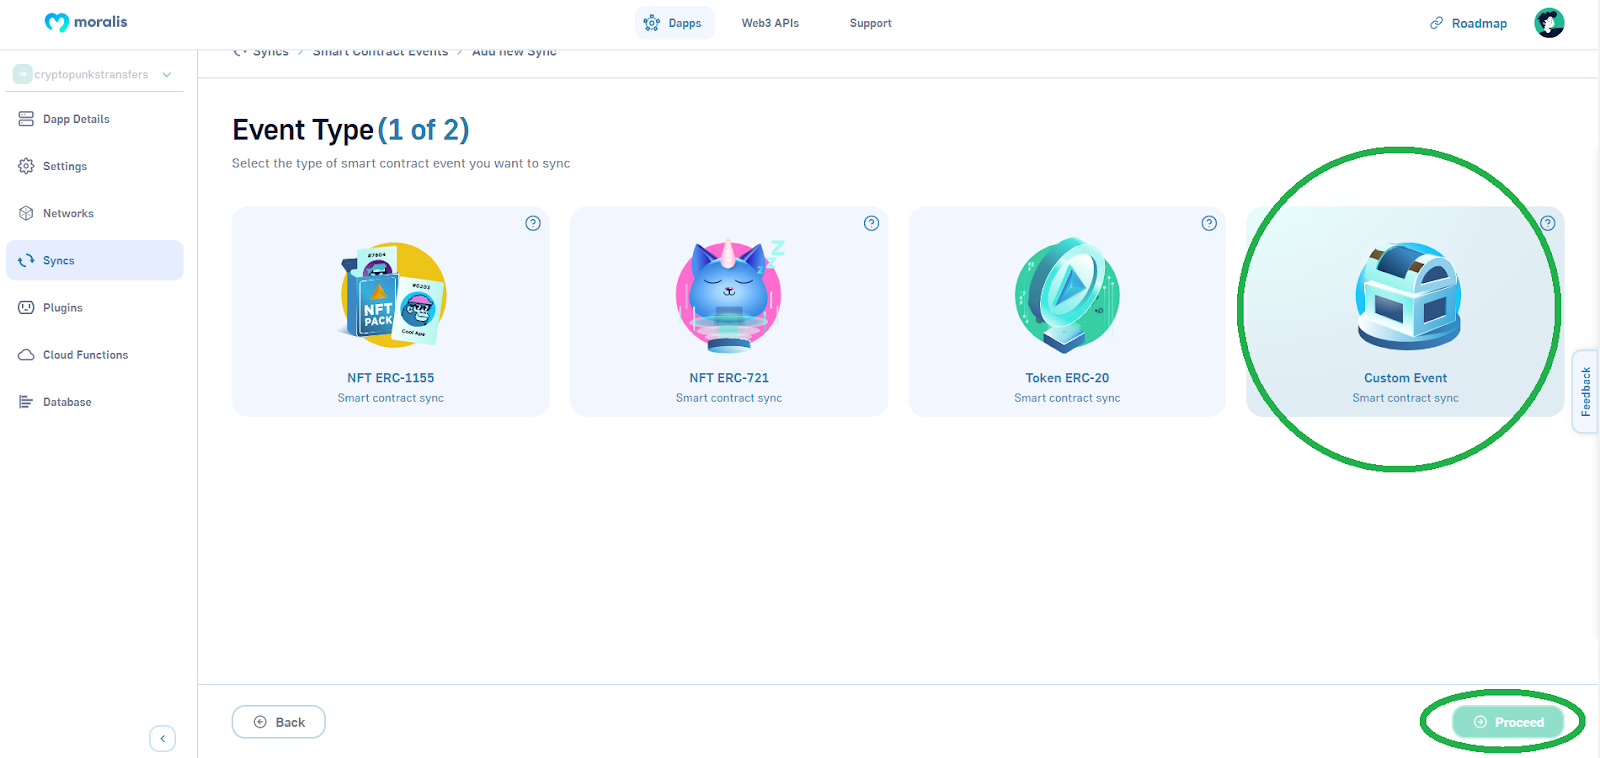Click the Roadmap link icon
This screenshot has height=758, width=1600.
[1436, 23]
